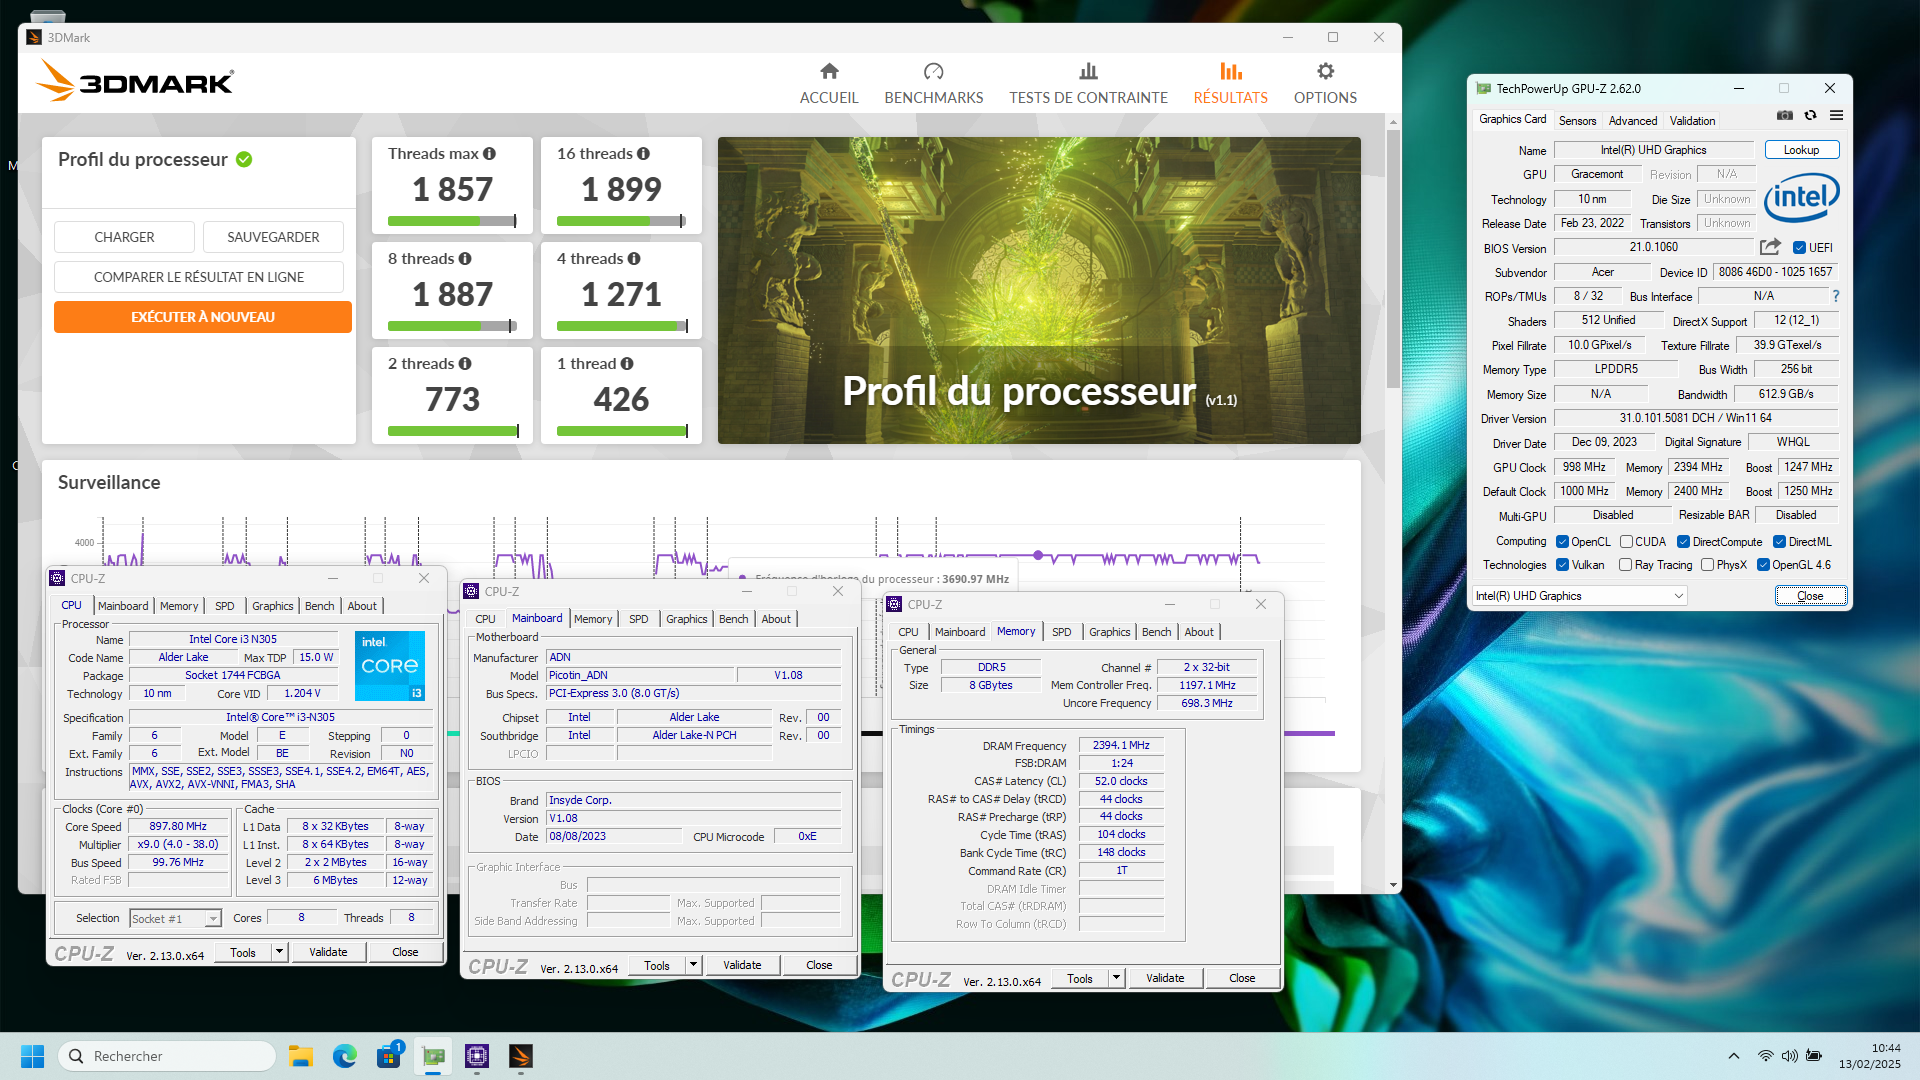Click the 3DMark vertical scrollbar

(x=1393, y=258)
